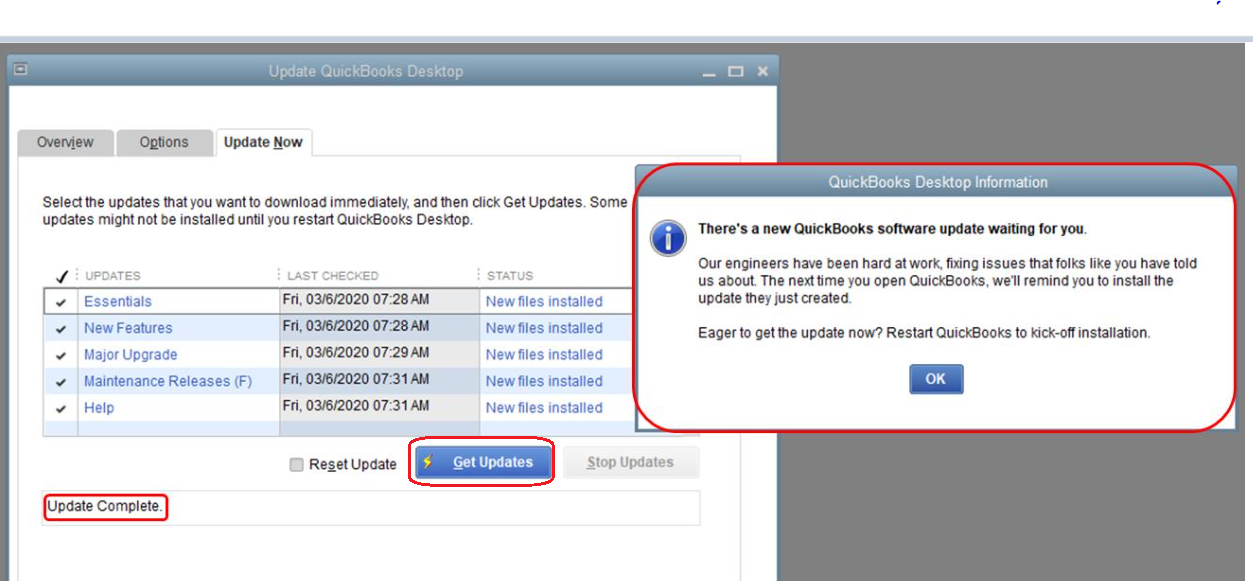The image size is (1253, 581).
Task: Click the Update Complete status text
Action: click(104, 507)
